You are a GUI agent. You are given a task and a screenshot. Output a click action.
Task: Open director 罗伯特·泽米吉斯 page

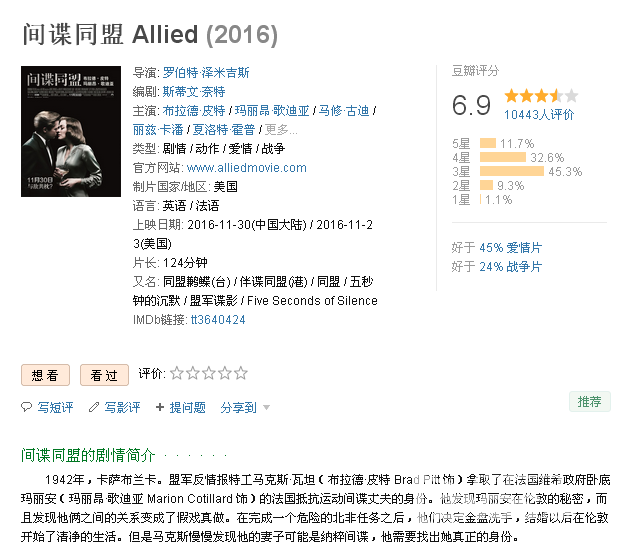click(206, 72)
